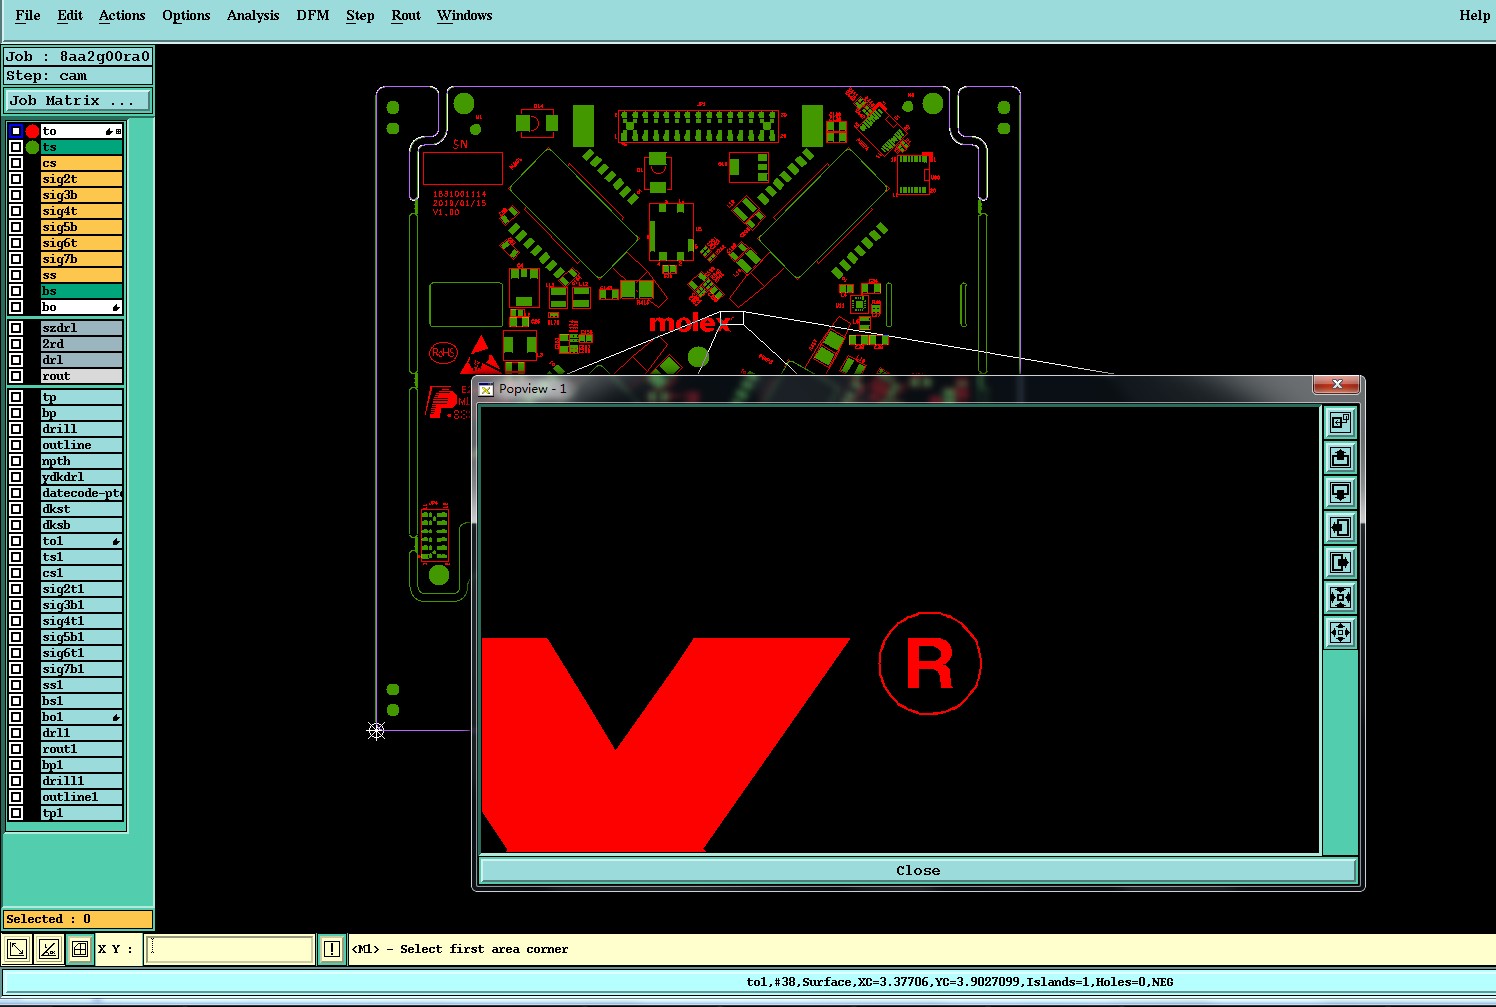The width and height of the screenshot is (1496, 1007).
Task: Select the ydkdrl layer row
Action: coord(81,477)
